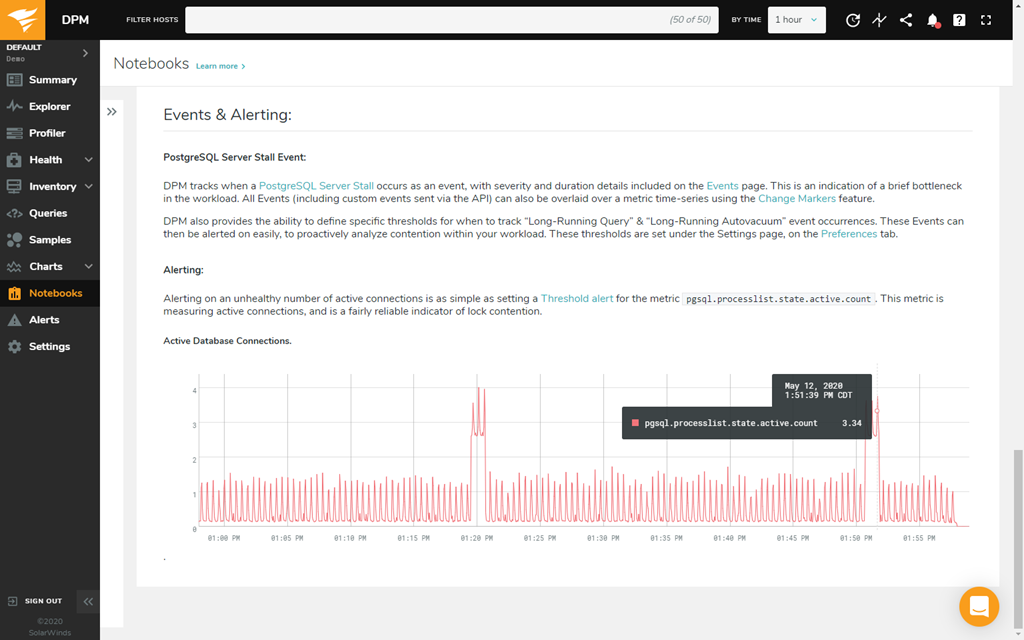1024x640 pixels.
Task: Open the help question mark icon
Action: click(959, 20)
